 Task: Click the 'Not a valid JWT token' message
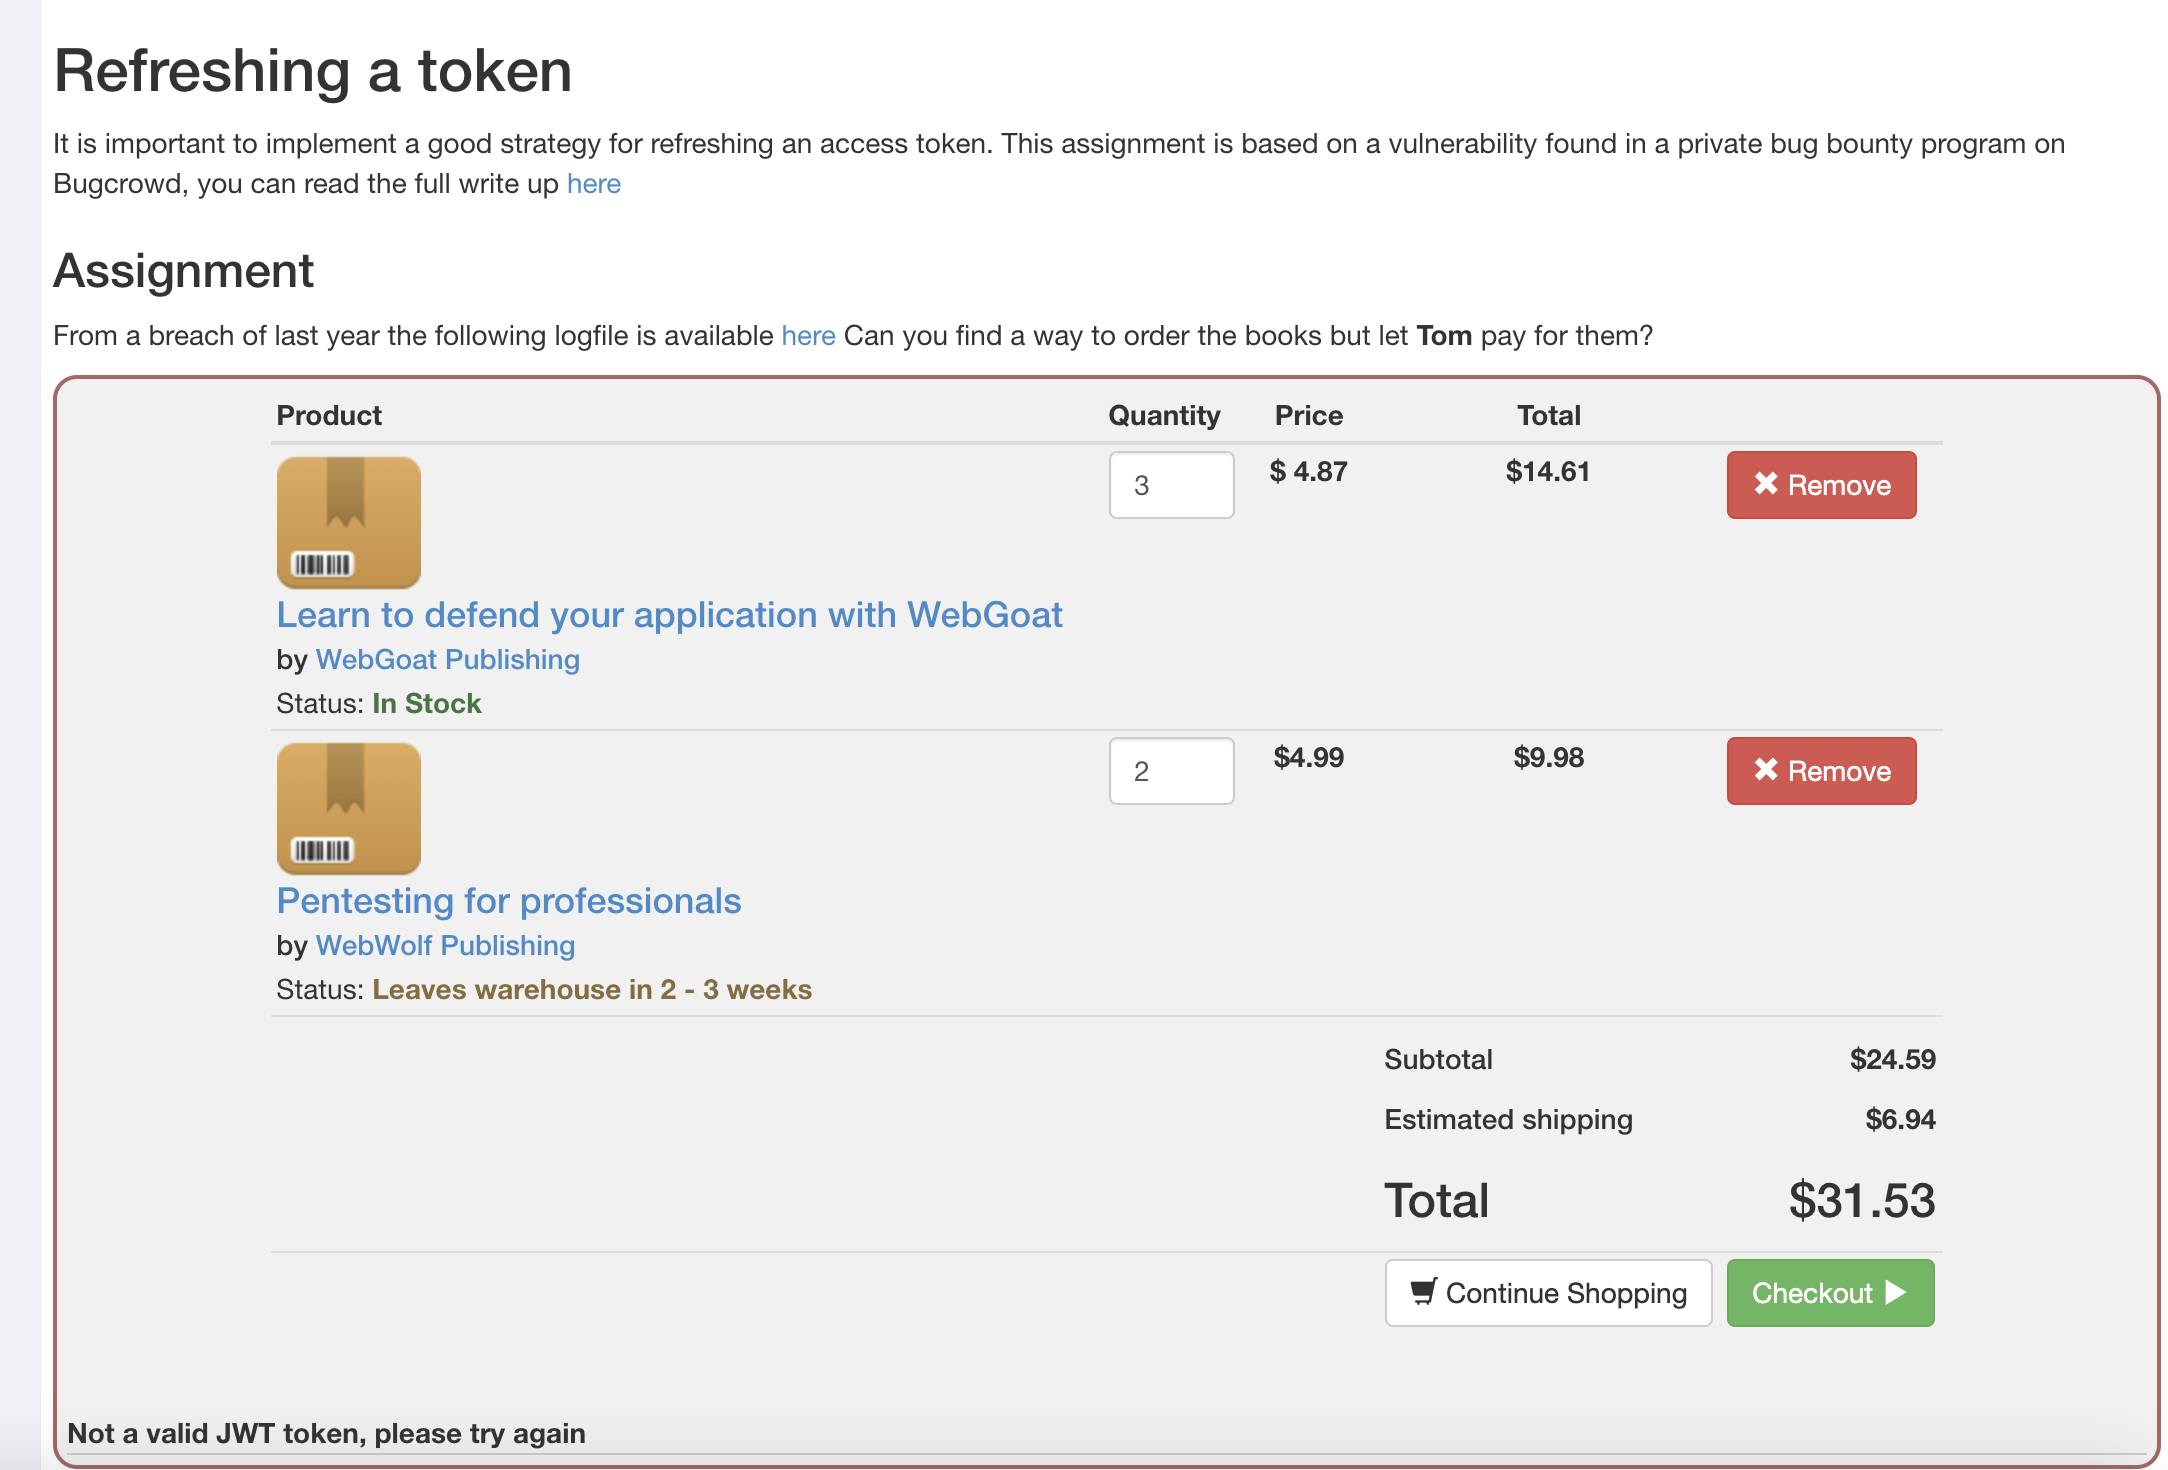[x=326, y=1433]
